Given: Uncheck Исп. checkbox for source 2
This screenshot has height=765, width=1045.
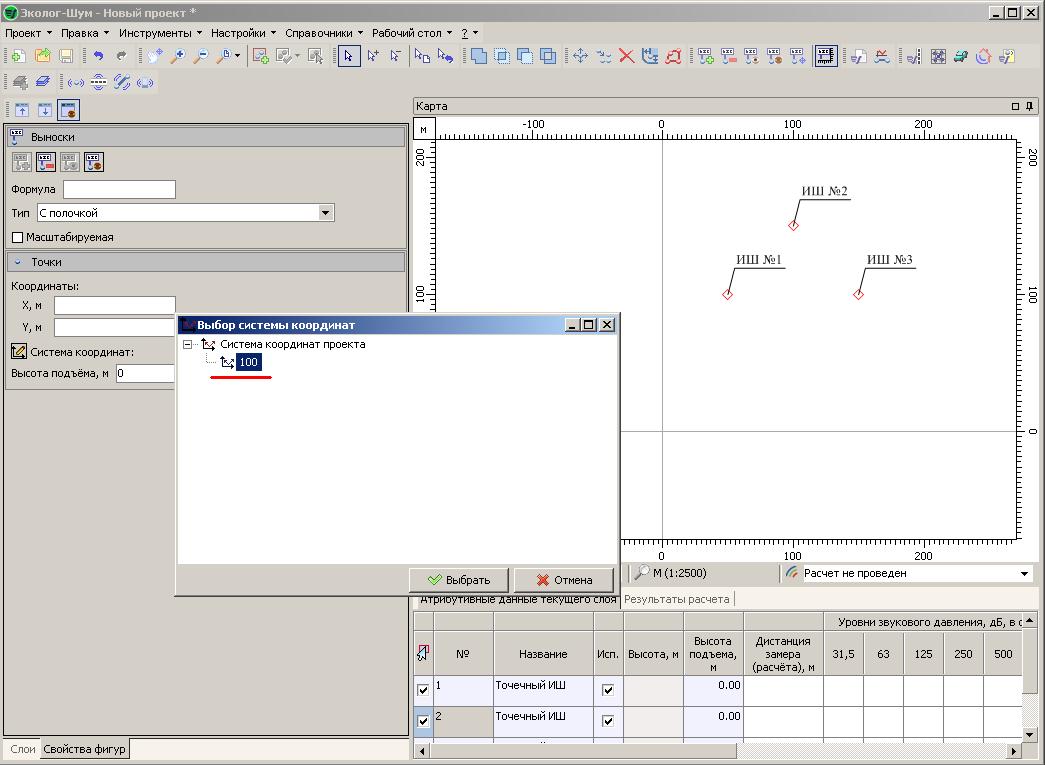Looking at the screenshot, I should click(607, 721).
